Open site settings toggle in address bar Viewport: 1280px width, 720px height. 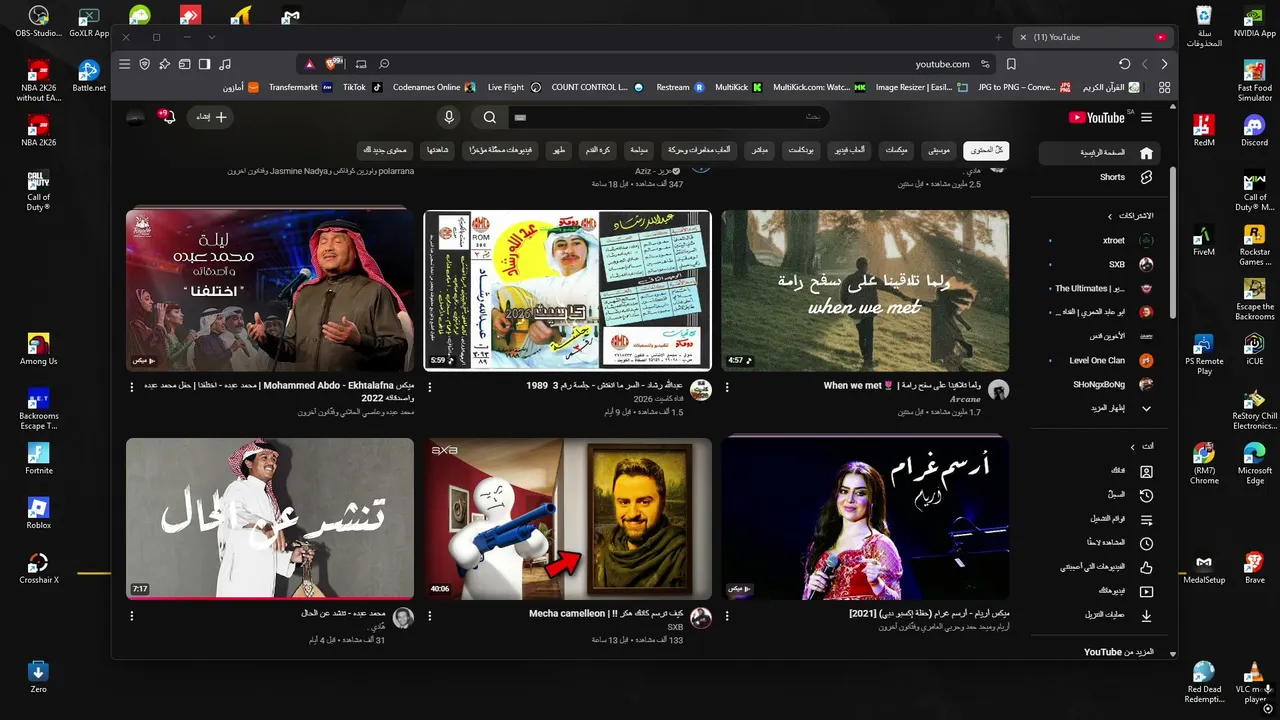click(986, 64)
